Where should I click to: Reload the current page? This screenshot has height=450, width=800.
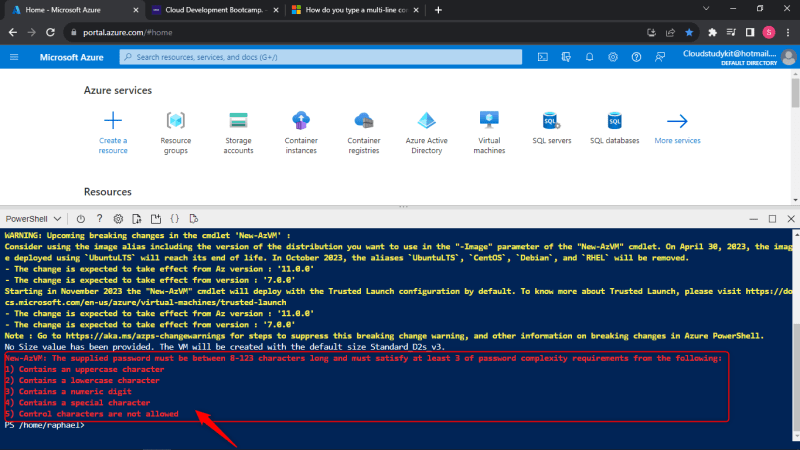click(51, 32)
